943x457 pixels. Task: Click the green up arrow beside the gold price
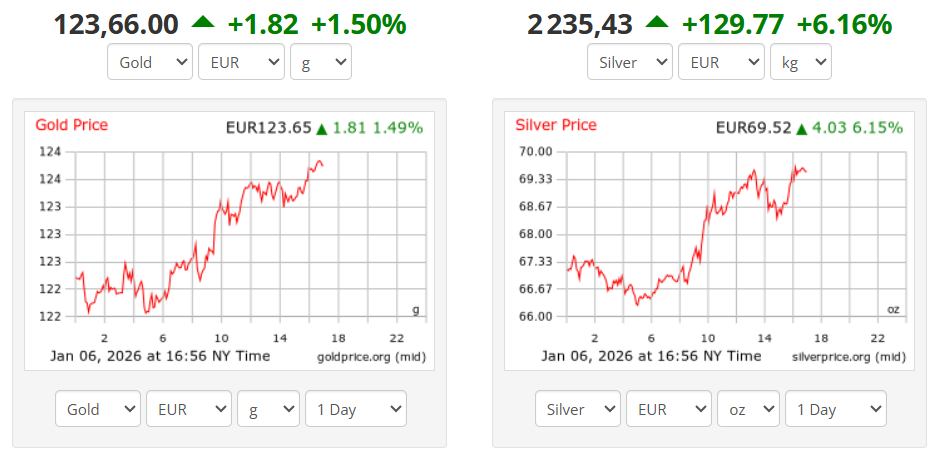click(x=203, y=22)
